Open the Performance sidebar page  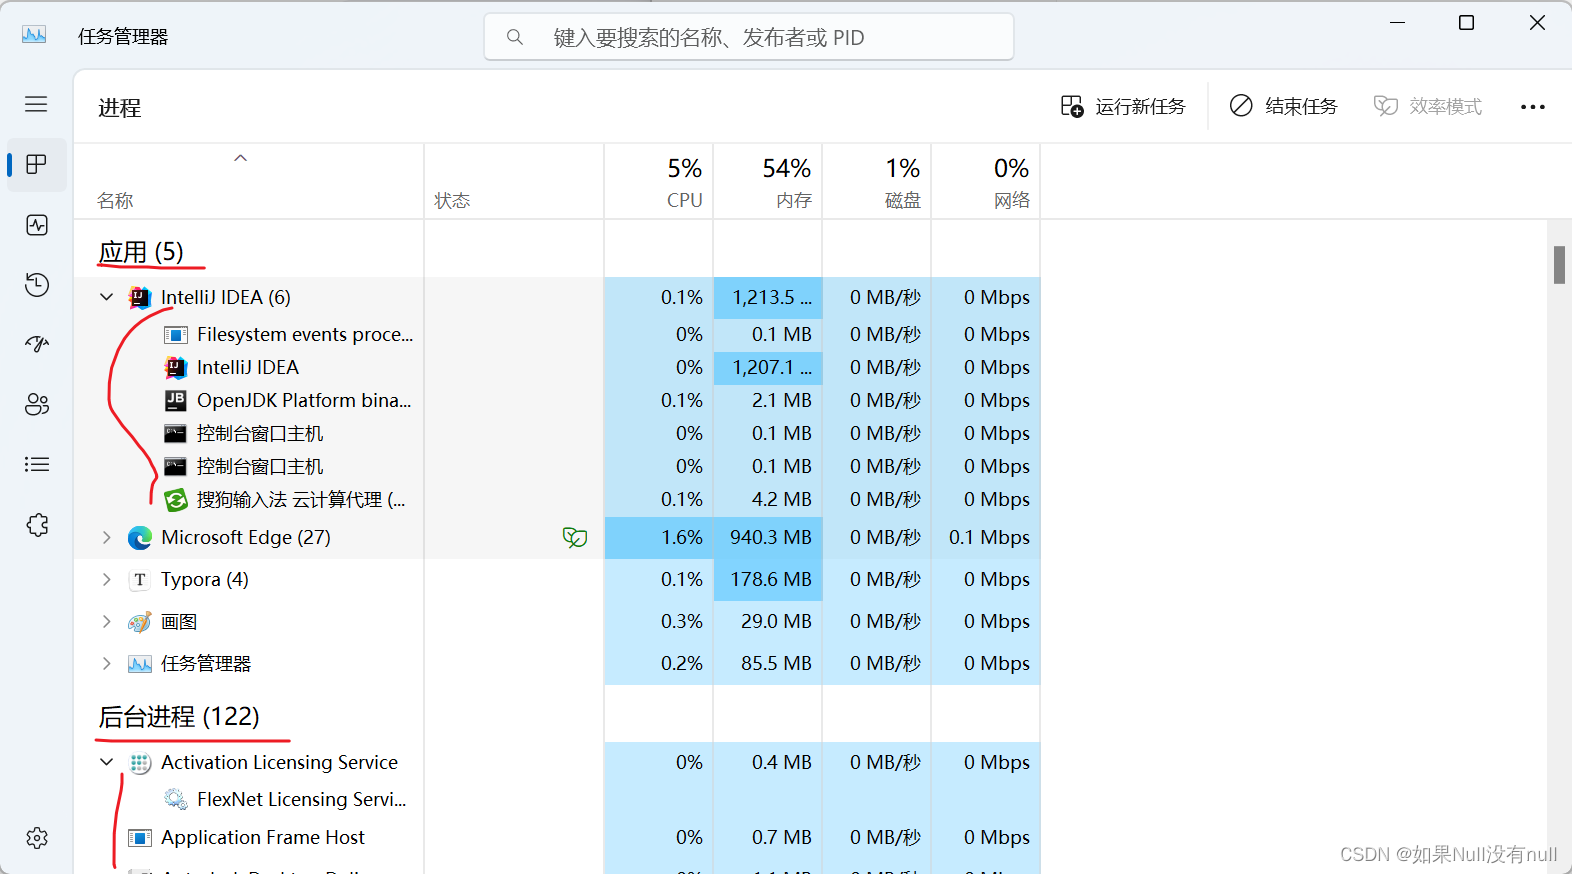(37, 225)
